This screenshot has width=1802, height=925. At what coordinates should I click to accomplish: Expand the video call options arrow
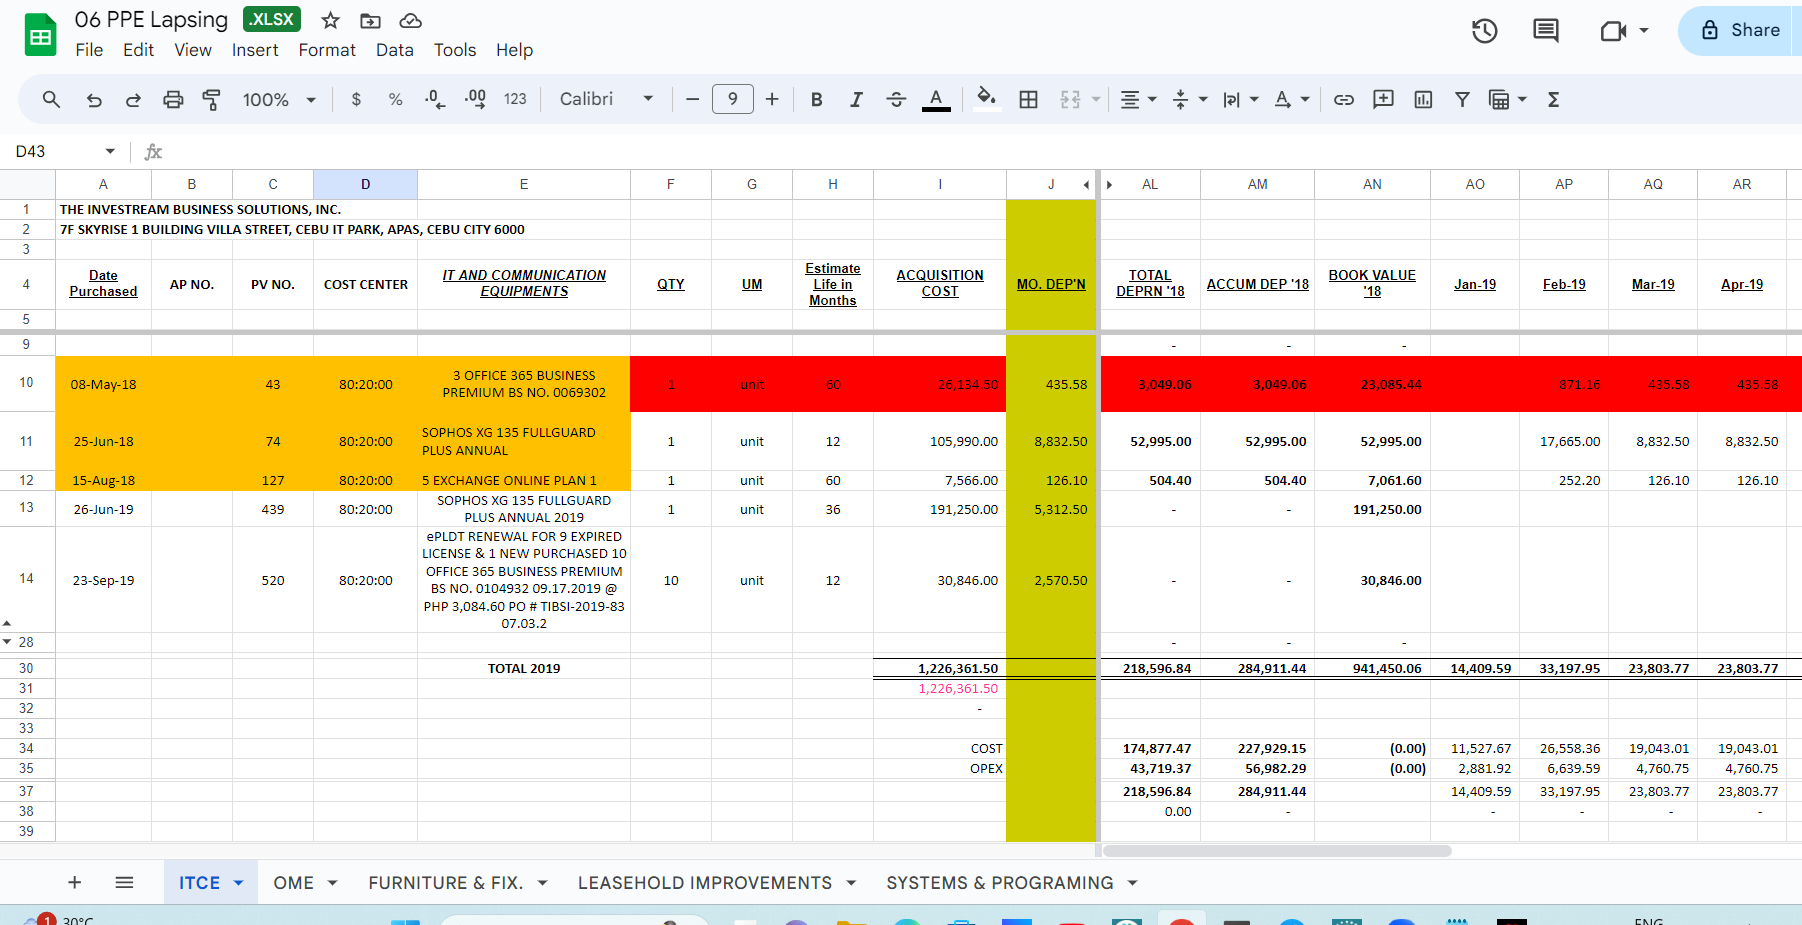1644,31
